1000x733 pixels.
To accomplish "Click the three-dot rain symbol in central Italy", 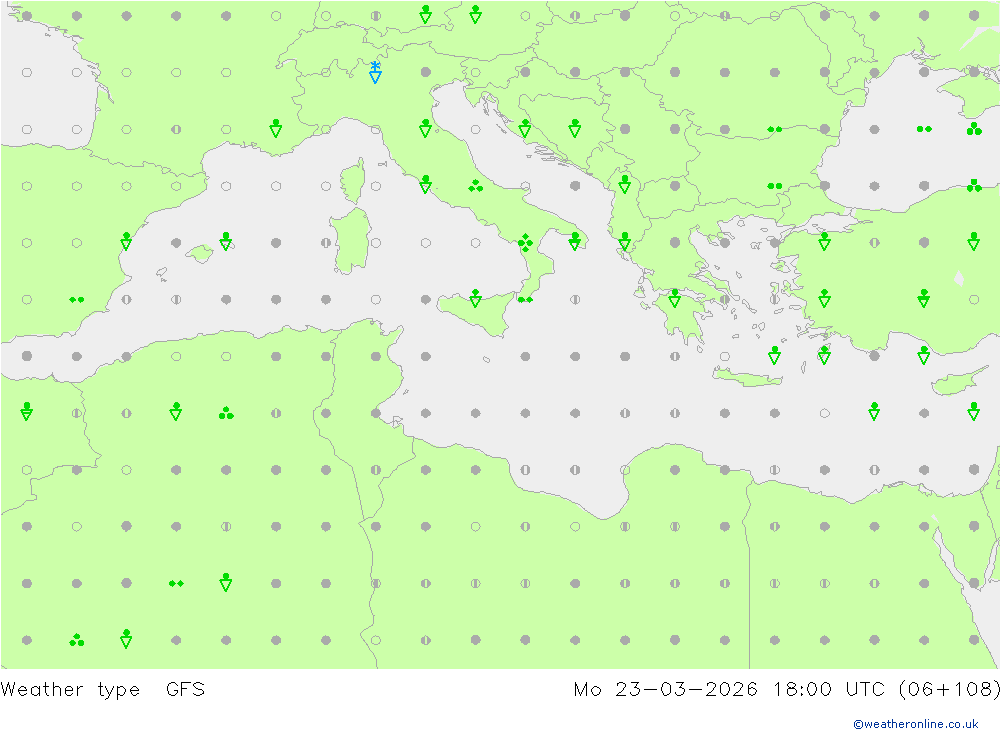I will (475, 186).
